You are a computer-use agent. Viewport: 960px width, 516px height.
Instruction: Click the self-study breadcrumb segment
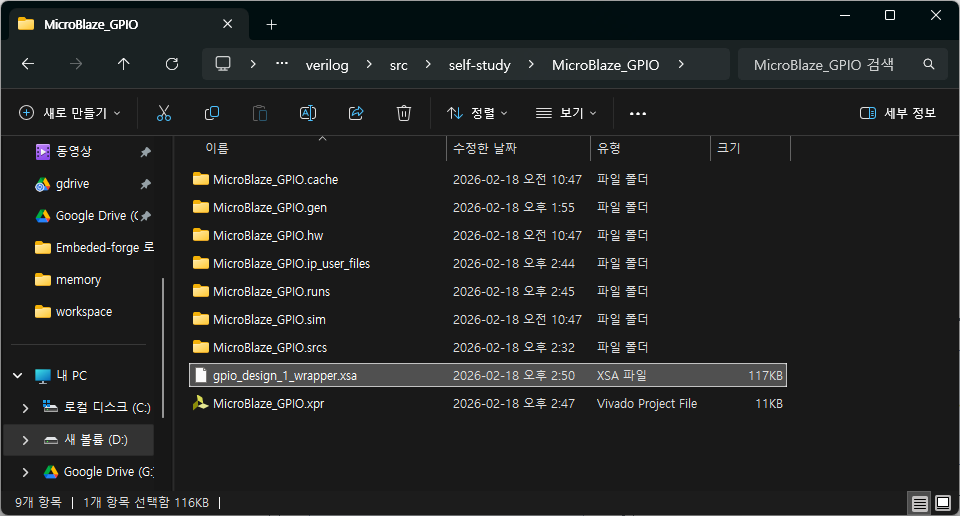click(480, 64)
